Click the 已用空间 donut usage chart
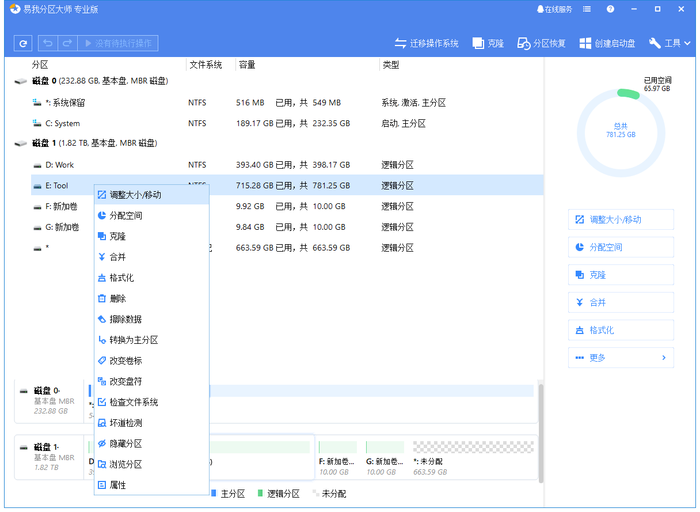700x512 pixels. pos(621,133)
